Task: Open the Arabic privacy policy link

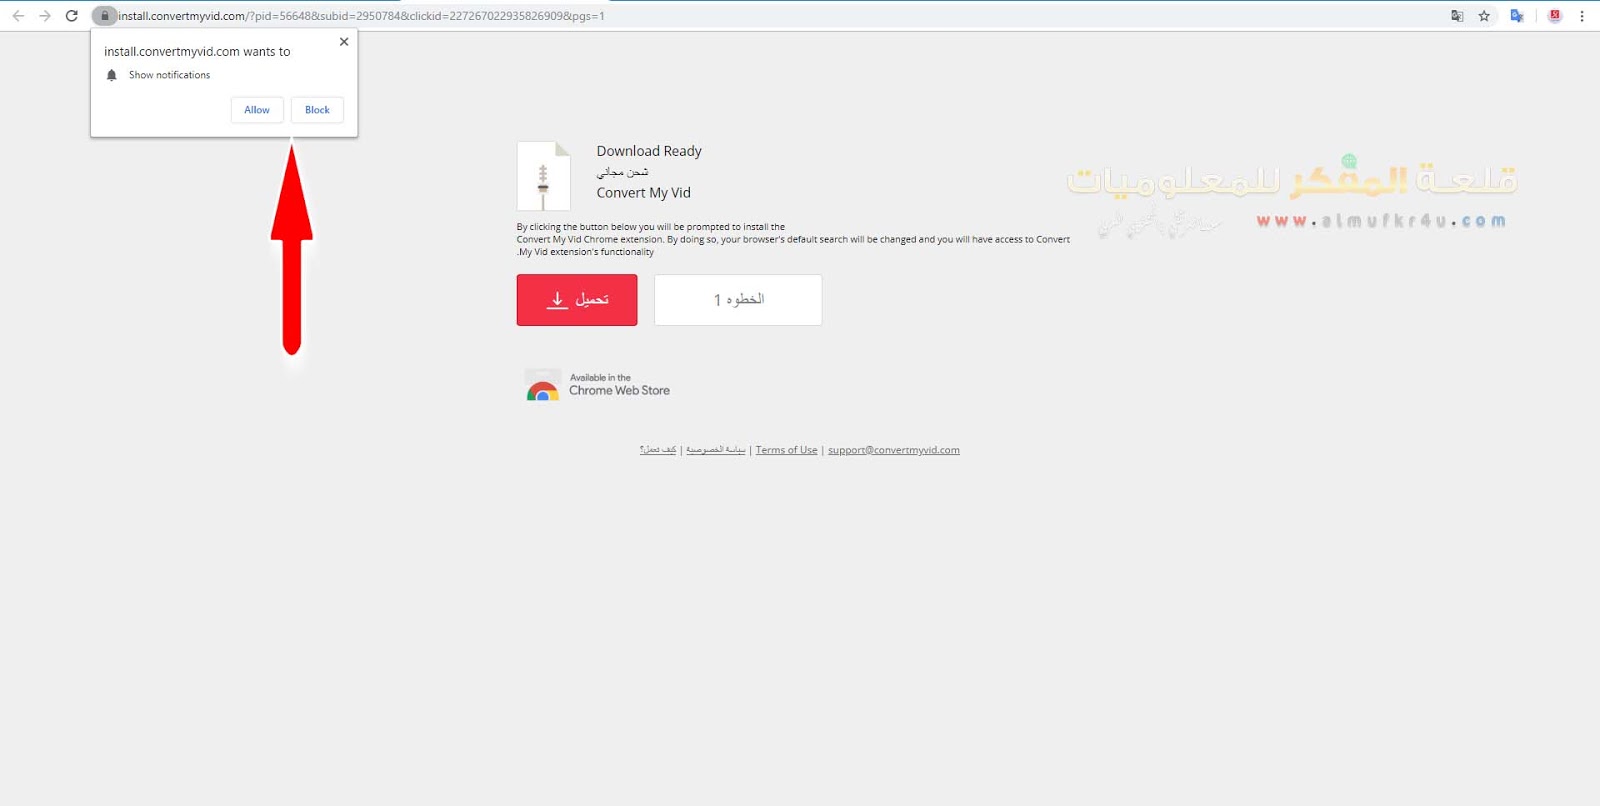Action: coord(716,450)
